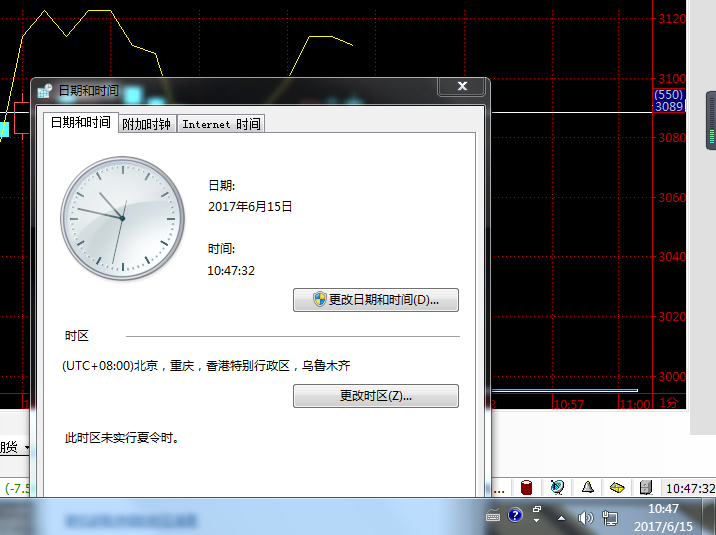Click the time text 10:47:32 in dialog

(x=231, y=271)
